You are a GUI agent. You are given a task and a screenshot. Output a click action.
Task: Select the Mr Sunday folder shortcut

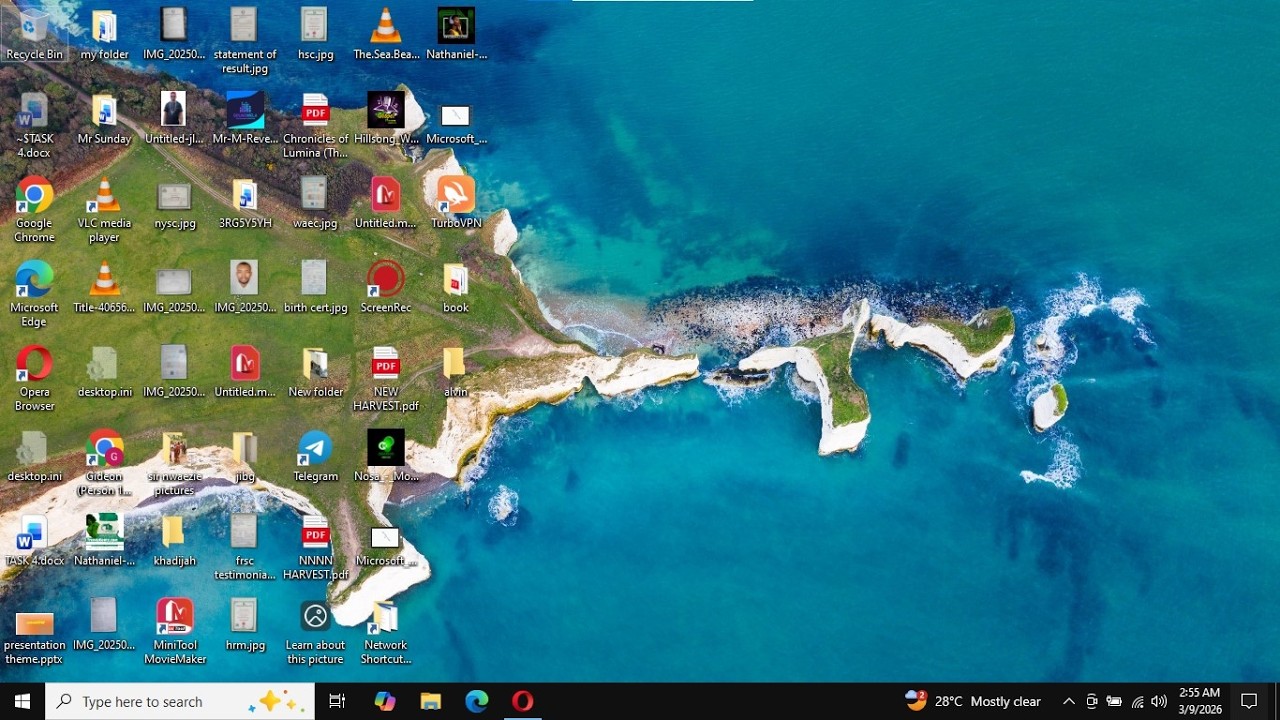pos(104,119)
